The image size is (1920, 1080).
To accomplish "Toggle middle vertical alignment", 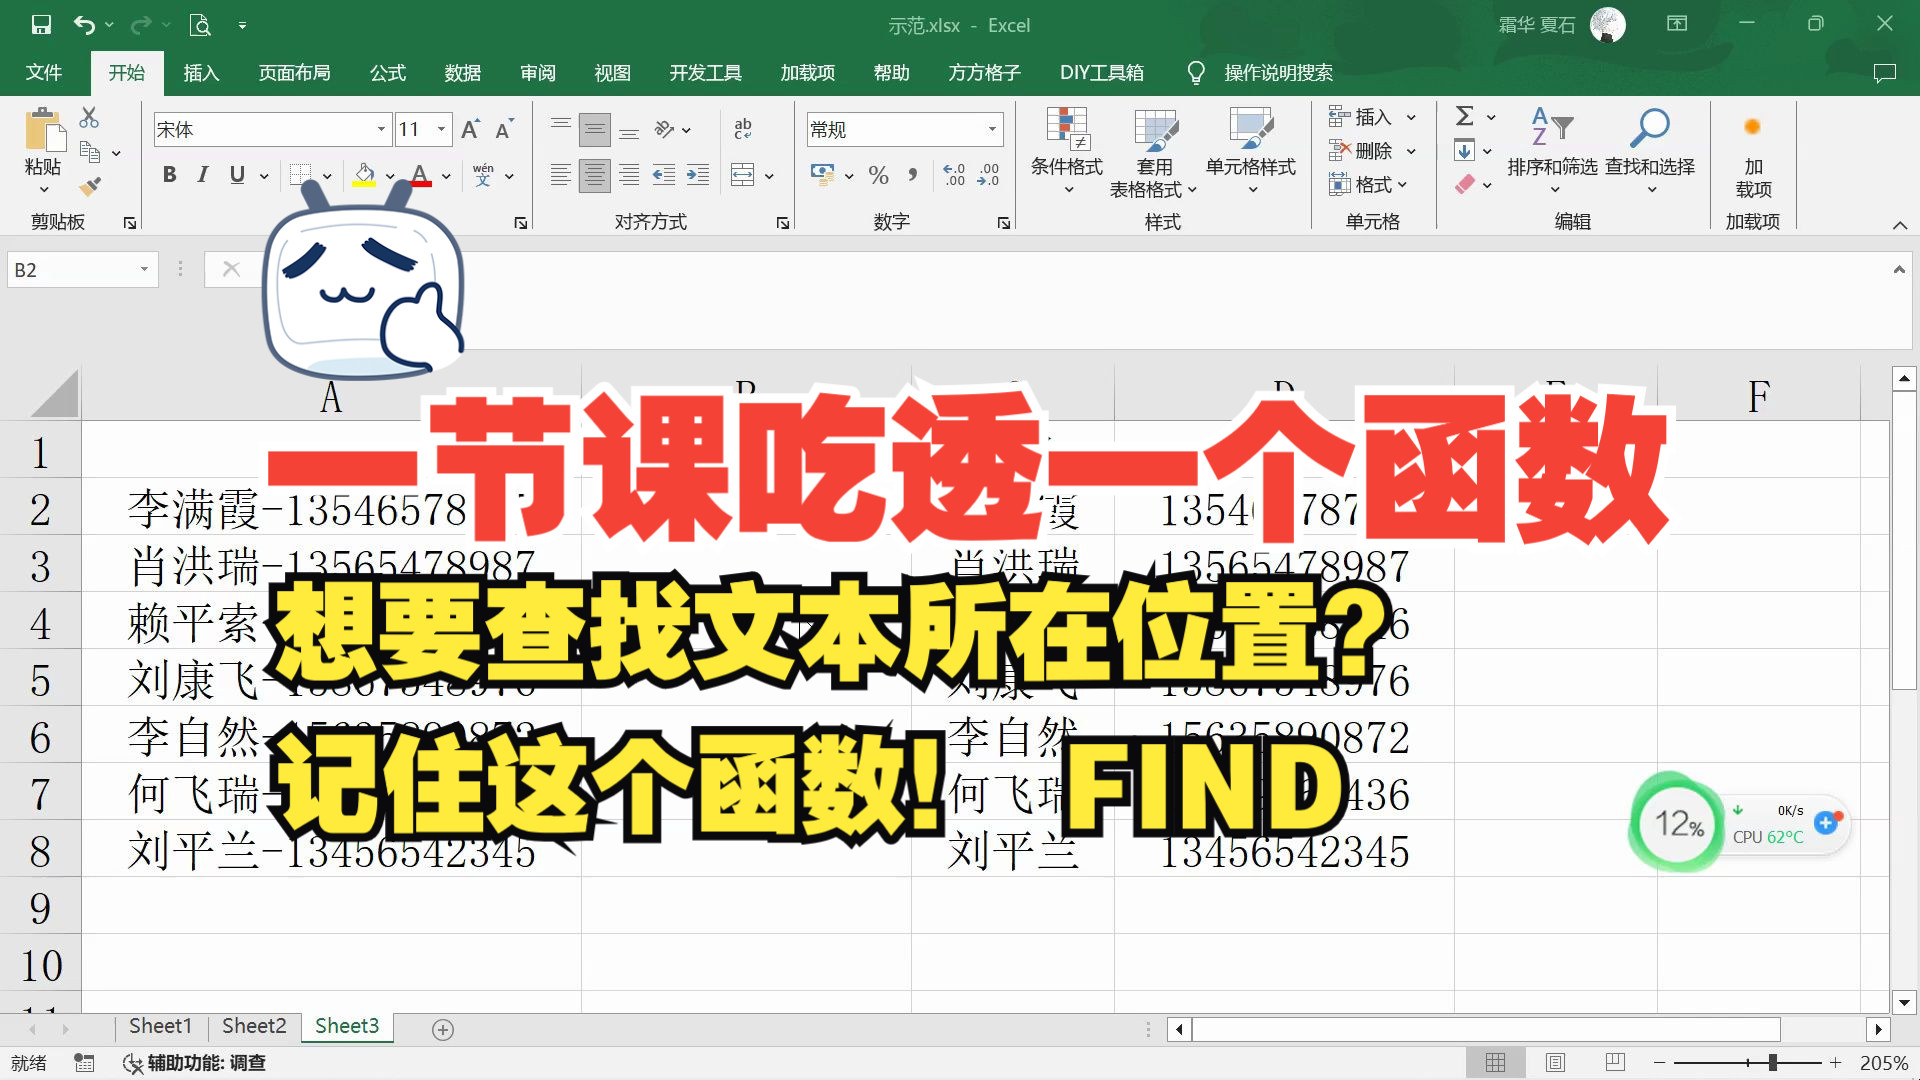I will click(x=595, y=129).
